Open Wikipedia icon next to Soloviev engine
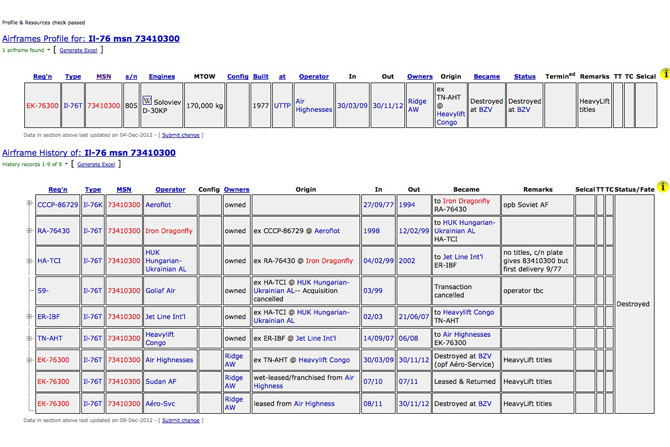Image resolution: width=670 pixels, height=447 pixels. coord(147,100)
